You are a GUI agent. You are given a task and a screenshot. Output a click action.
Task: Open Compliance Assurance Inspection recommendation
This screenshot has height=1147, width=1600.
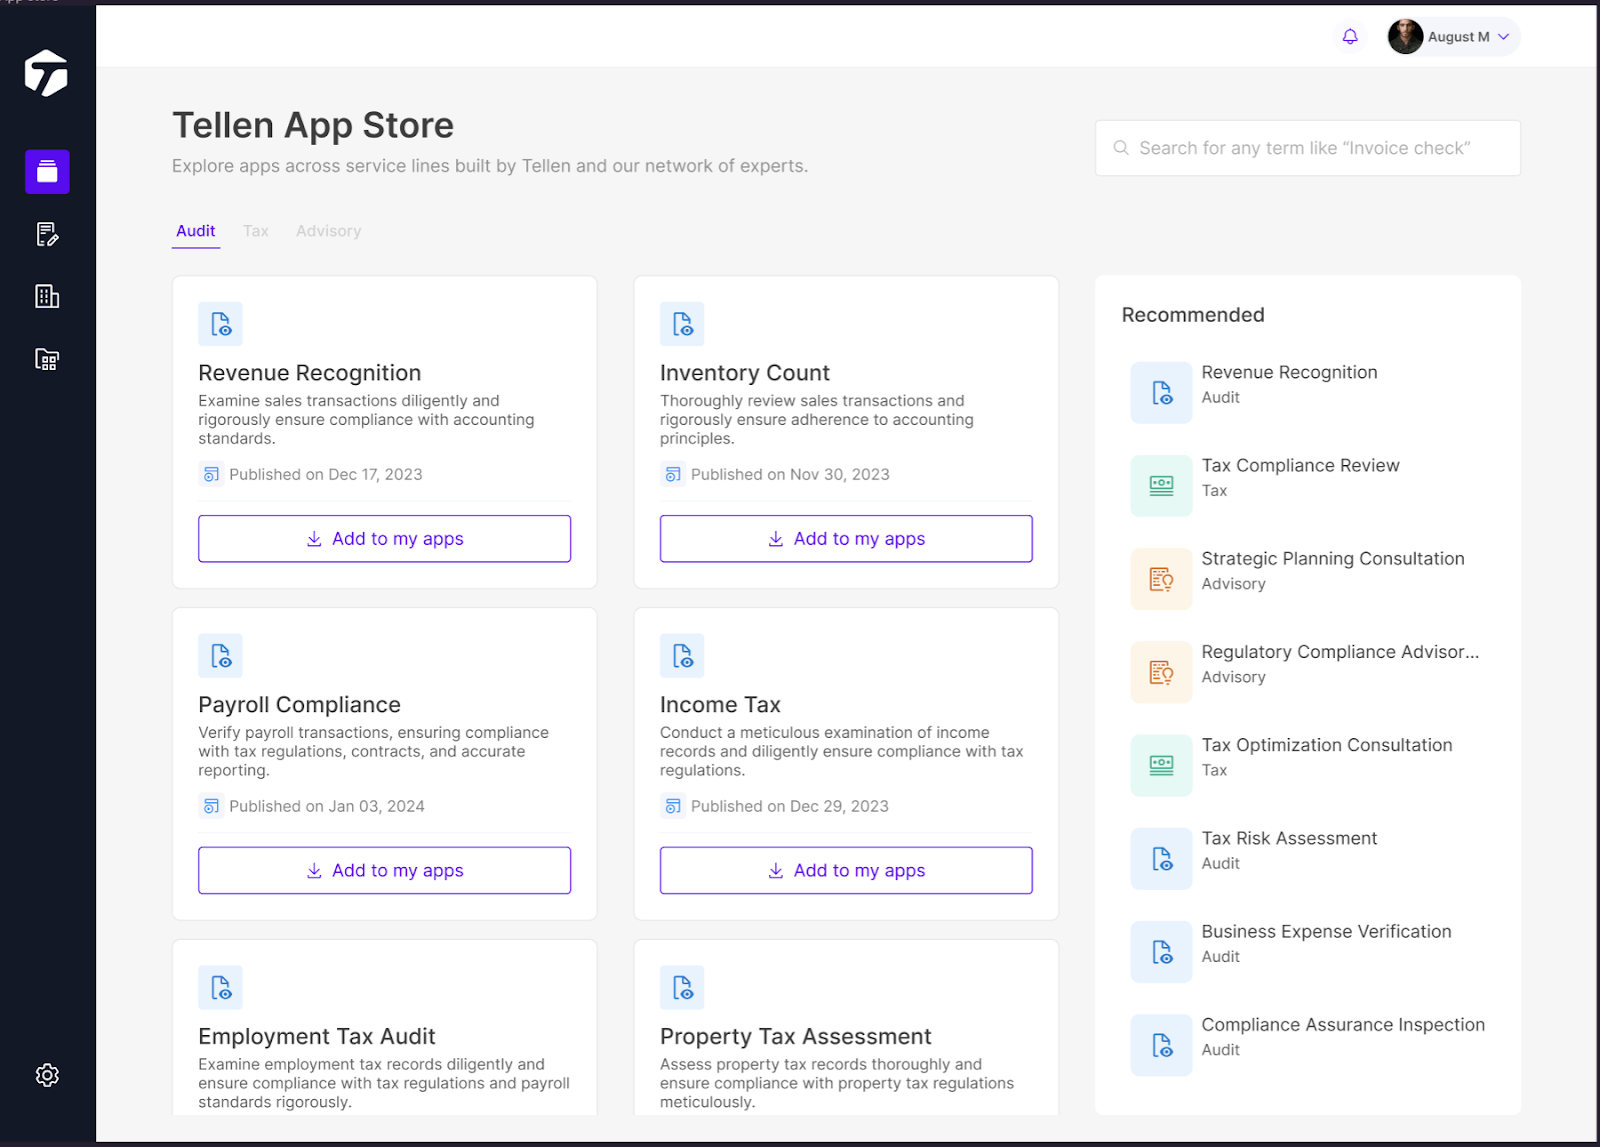1343,1025
